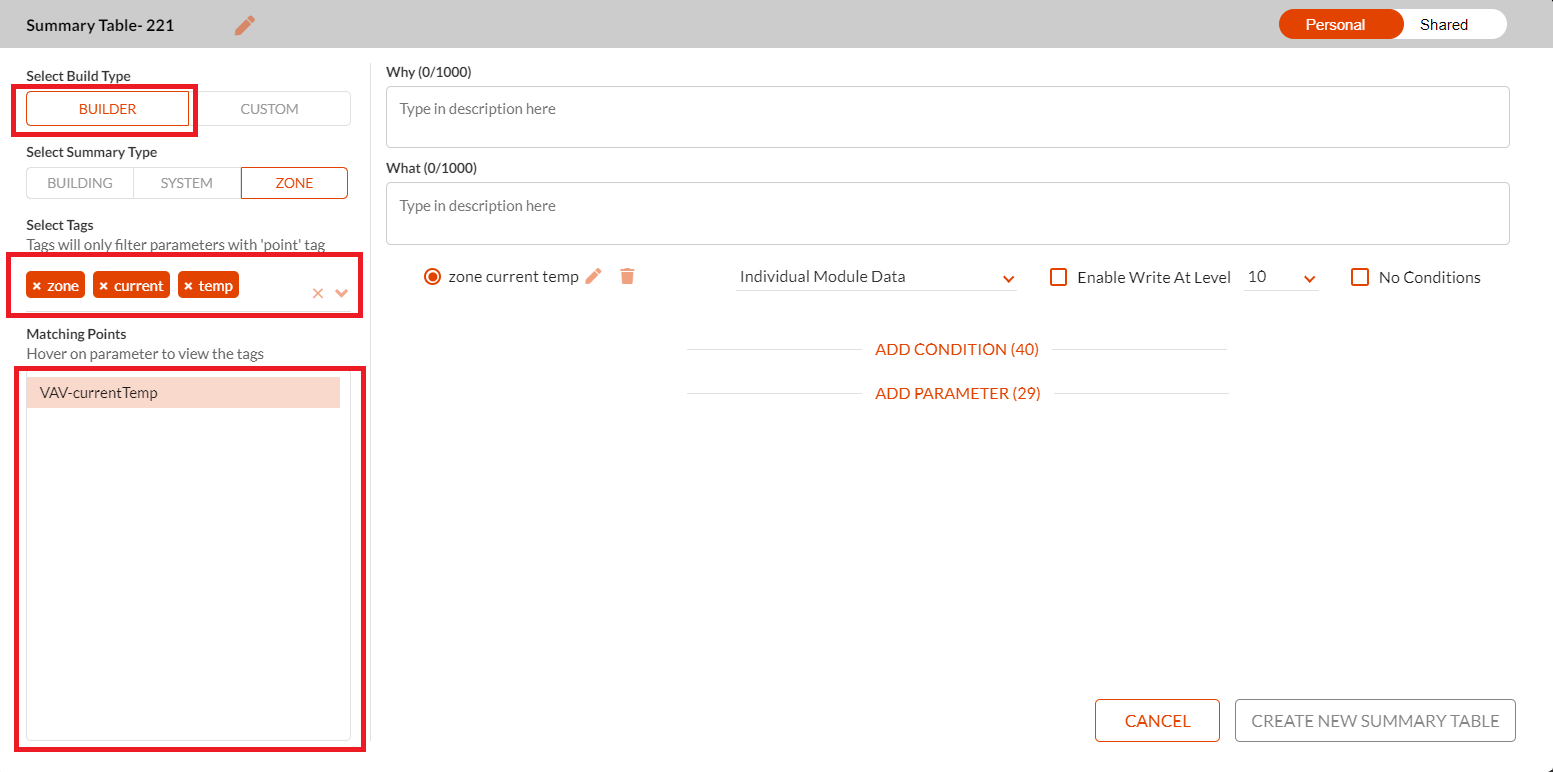This screenshot has height=772, width=1553.
Task: Choose the CUSTOM build type
Action: 270,109
